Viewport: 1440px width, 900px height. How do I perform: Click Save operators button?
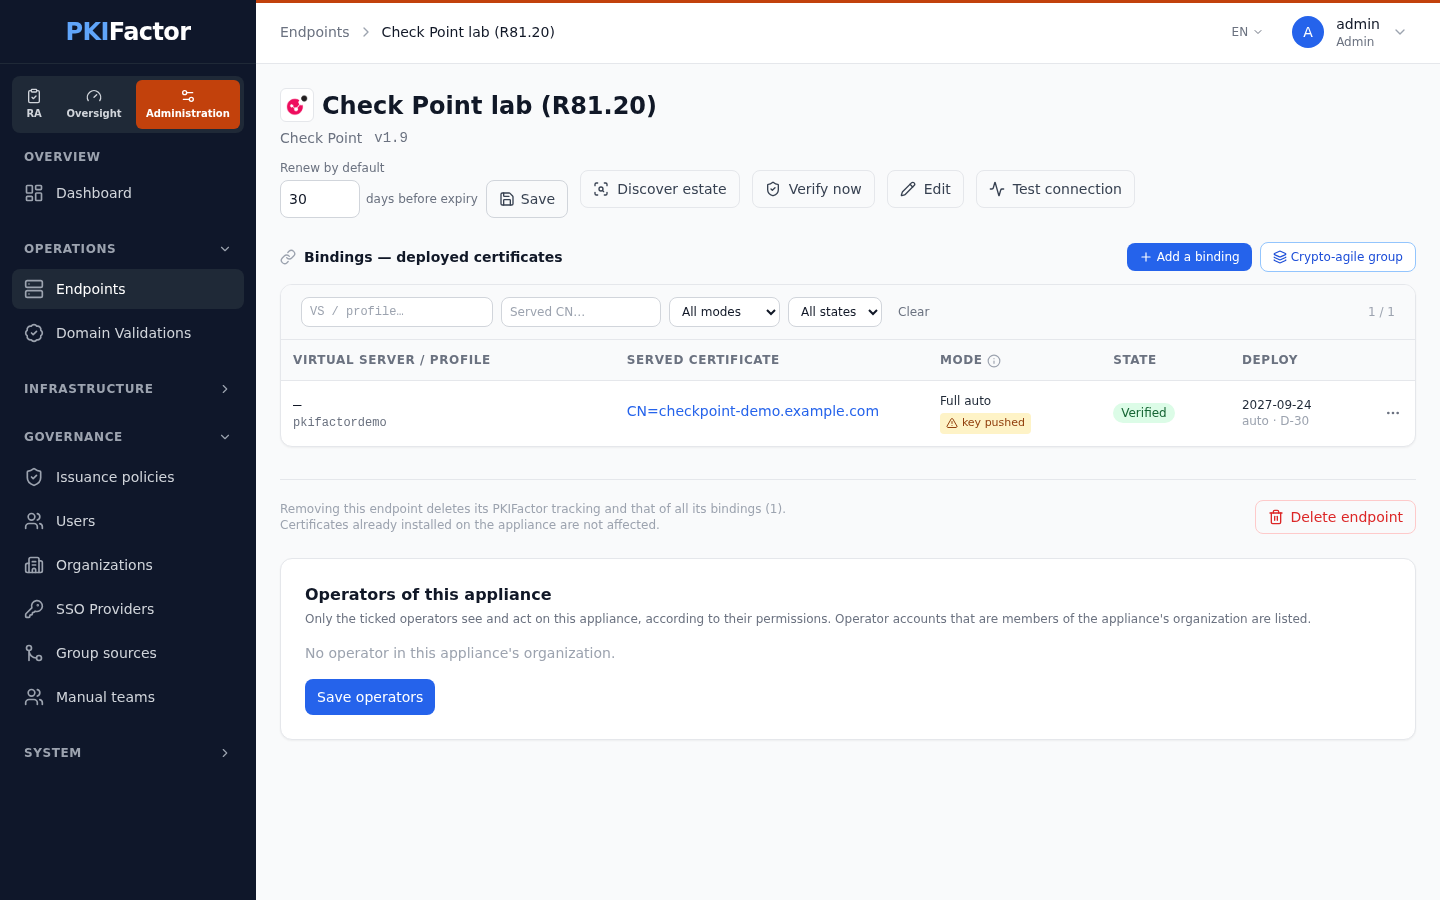370,697
